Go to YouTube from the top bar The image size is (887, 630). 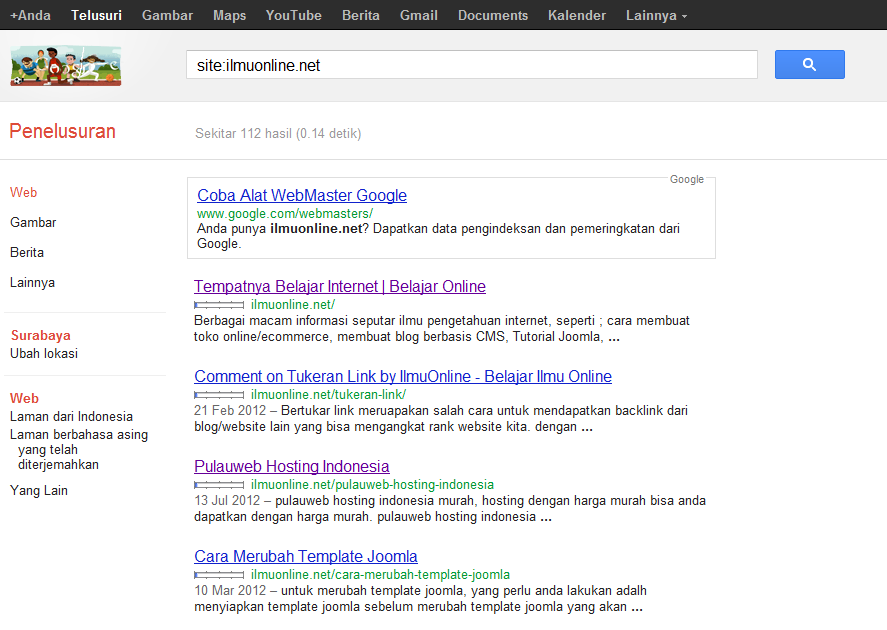293,15
